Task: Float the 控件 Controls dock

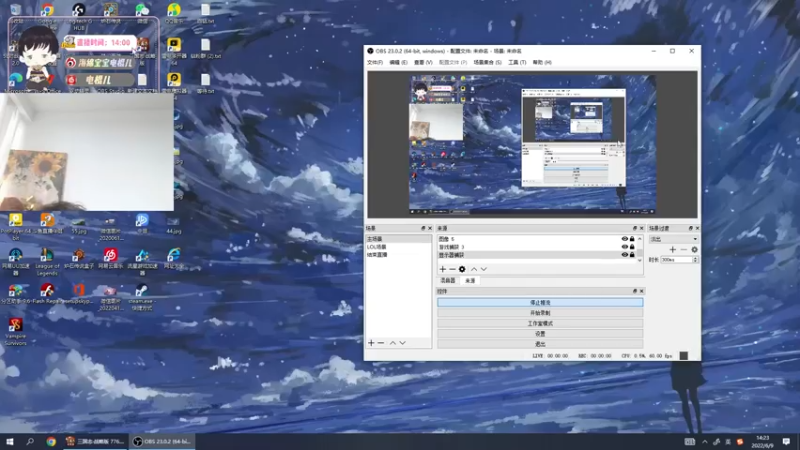Action: click(635, 291)
